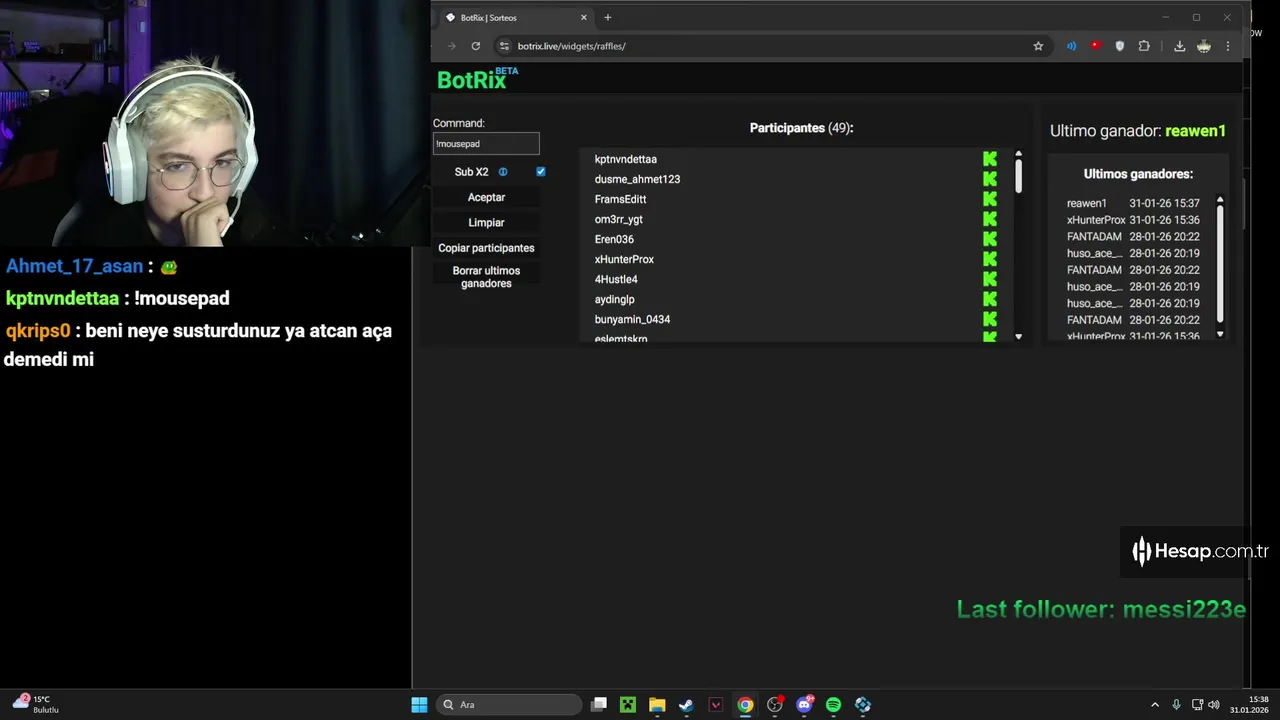Click participants list scroll-up arrow
1280x720 pixels.
(1018, 154)
